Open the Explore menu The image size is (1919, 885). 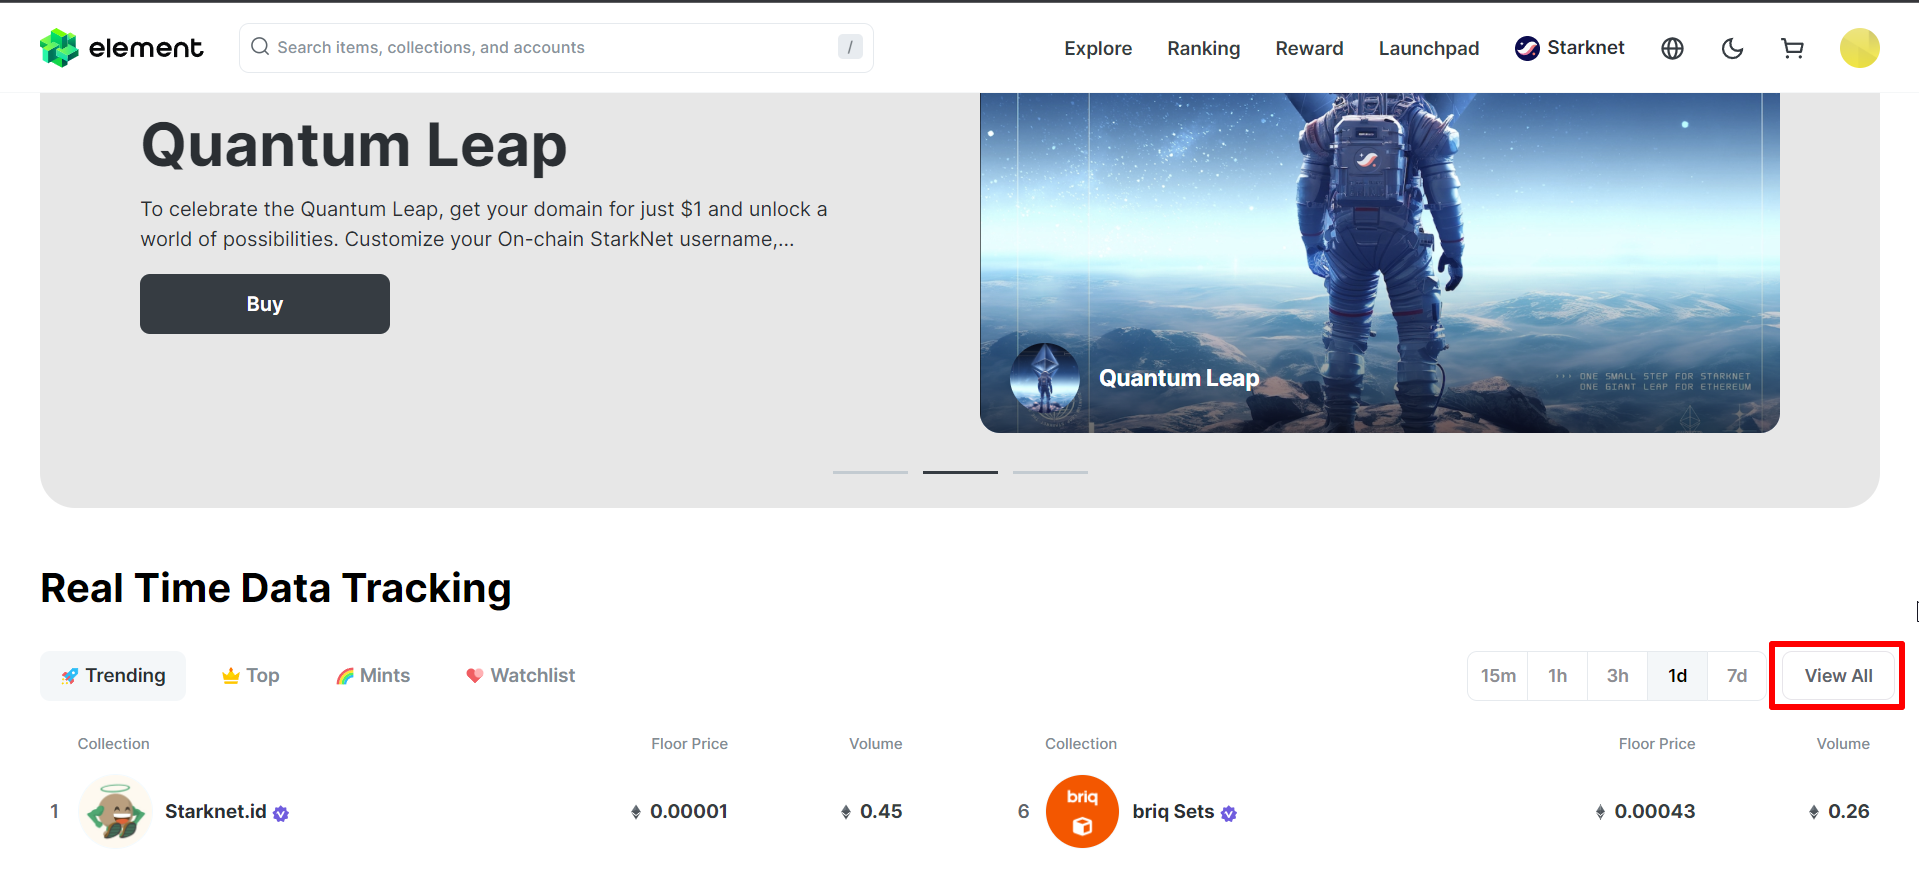[1098, 48]
